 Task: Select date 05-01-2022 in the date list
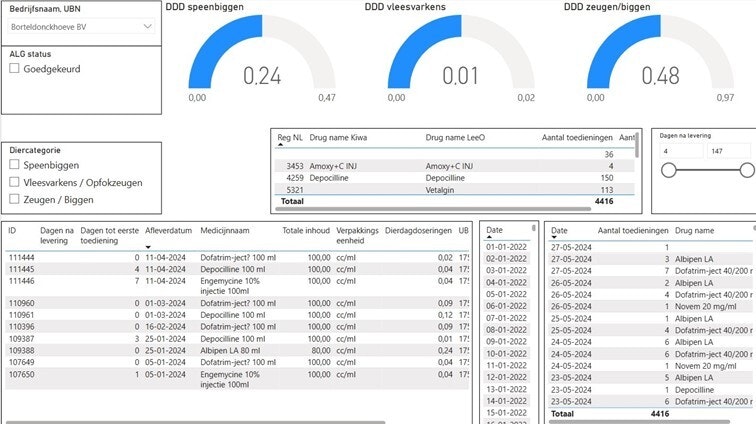click(504, 295)
